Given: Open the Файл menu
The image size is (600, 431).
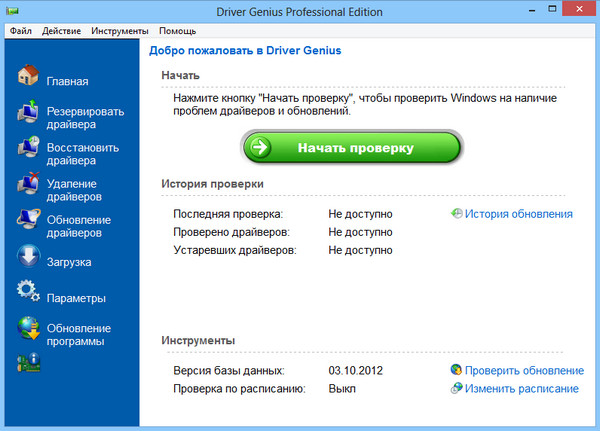Looking at the screenshot, I should [x=21, y=31].
